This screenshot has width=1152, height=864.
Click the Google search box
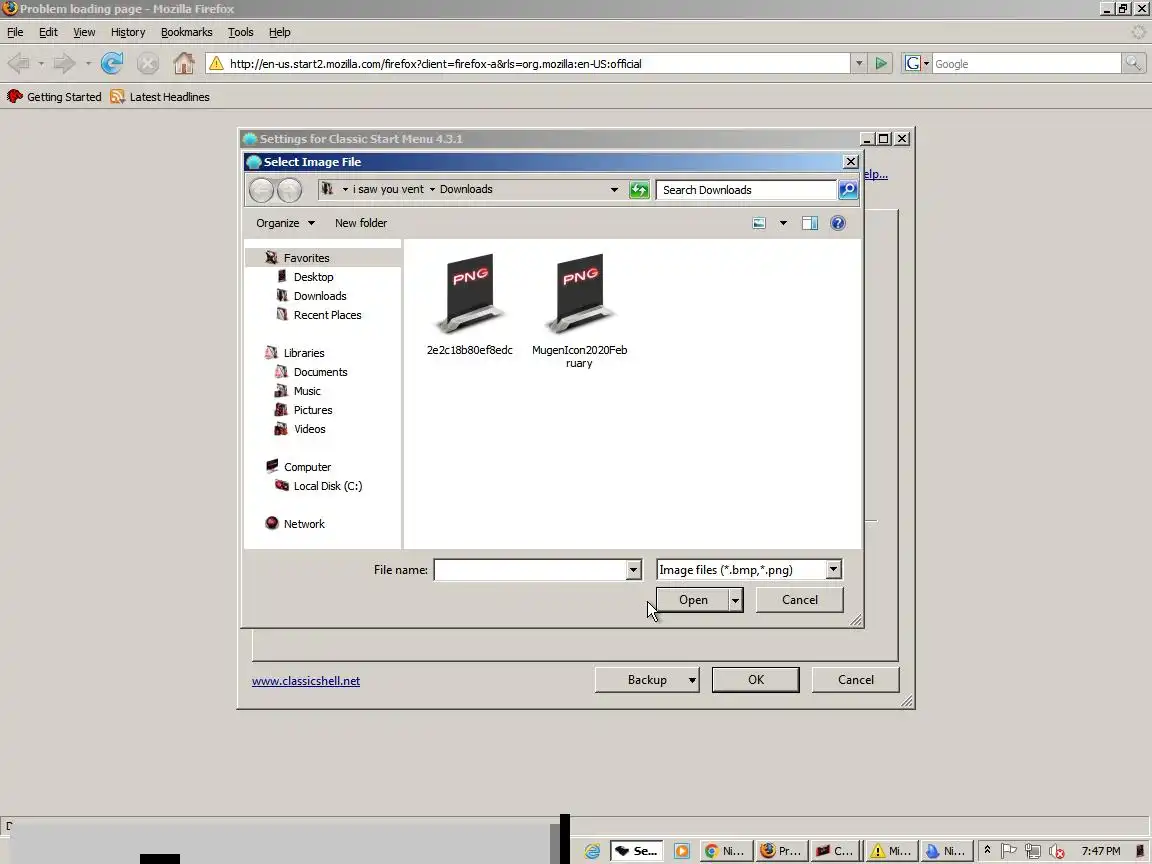point(1026,64)
